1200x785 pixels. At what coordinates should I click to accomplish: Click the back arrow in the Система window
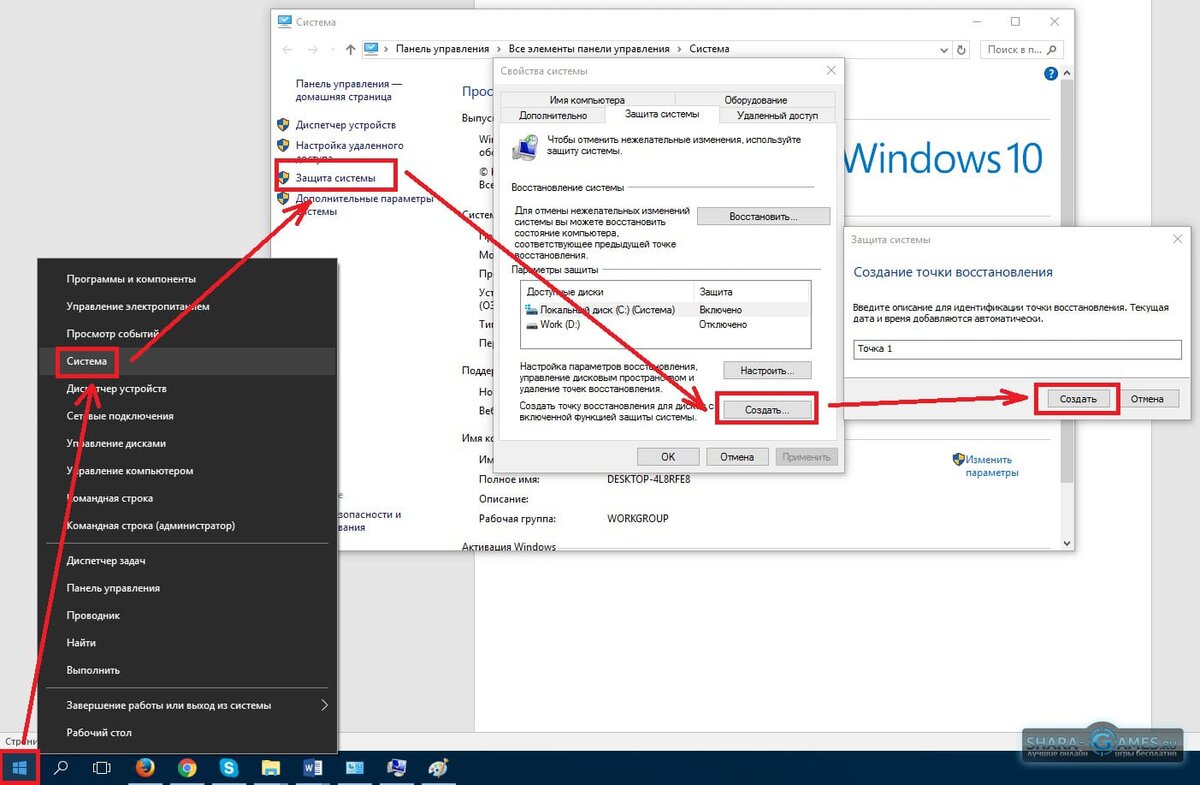[x=287, y=49]
